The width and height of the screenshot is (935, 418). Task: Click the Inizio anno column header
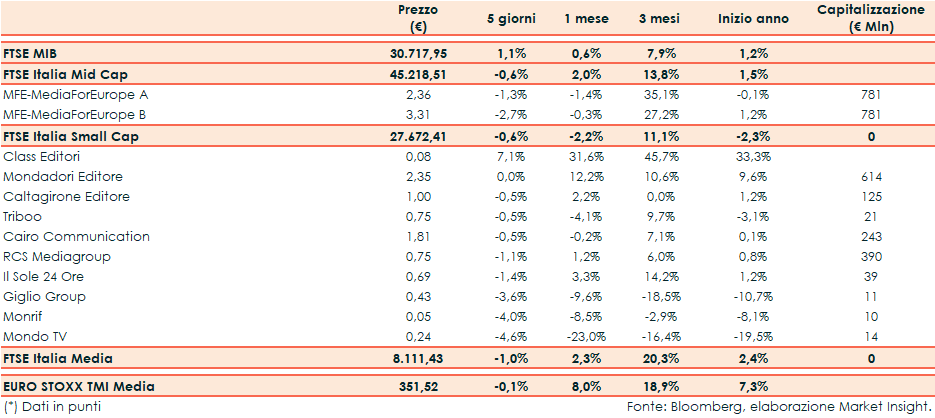753,19
